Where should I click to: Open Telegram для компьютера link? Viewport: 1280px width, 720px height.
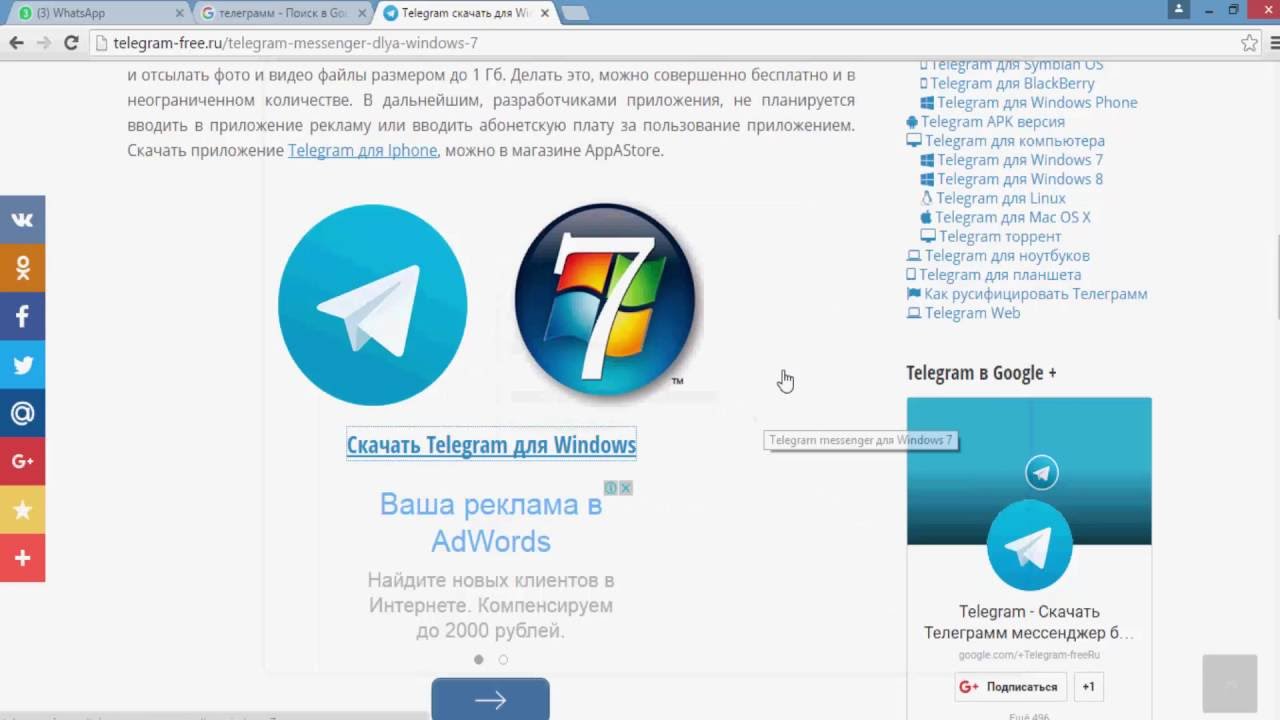pos(1014,140)
